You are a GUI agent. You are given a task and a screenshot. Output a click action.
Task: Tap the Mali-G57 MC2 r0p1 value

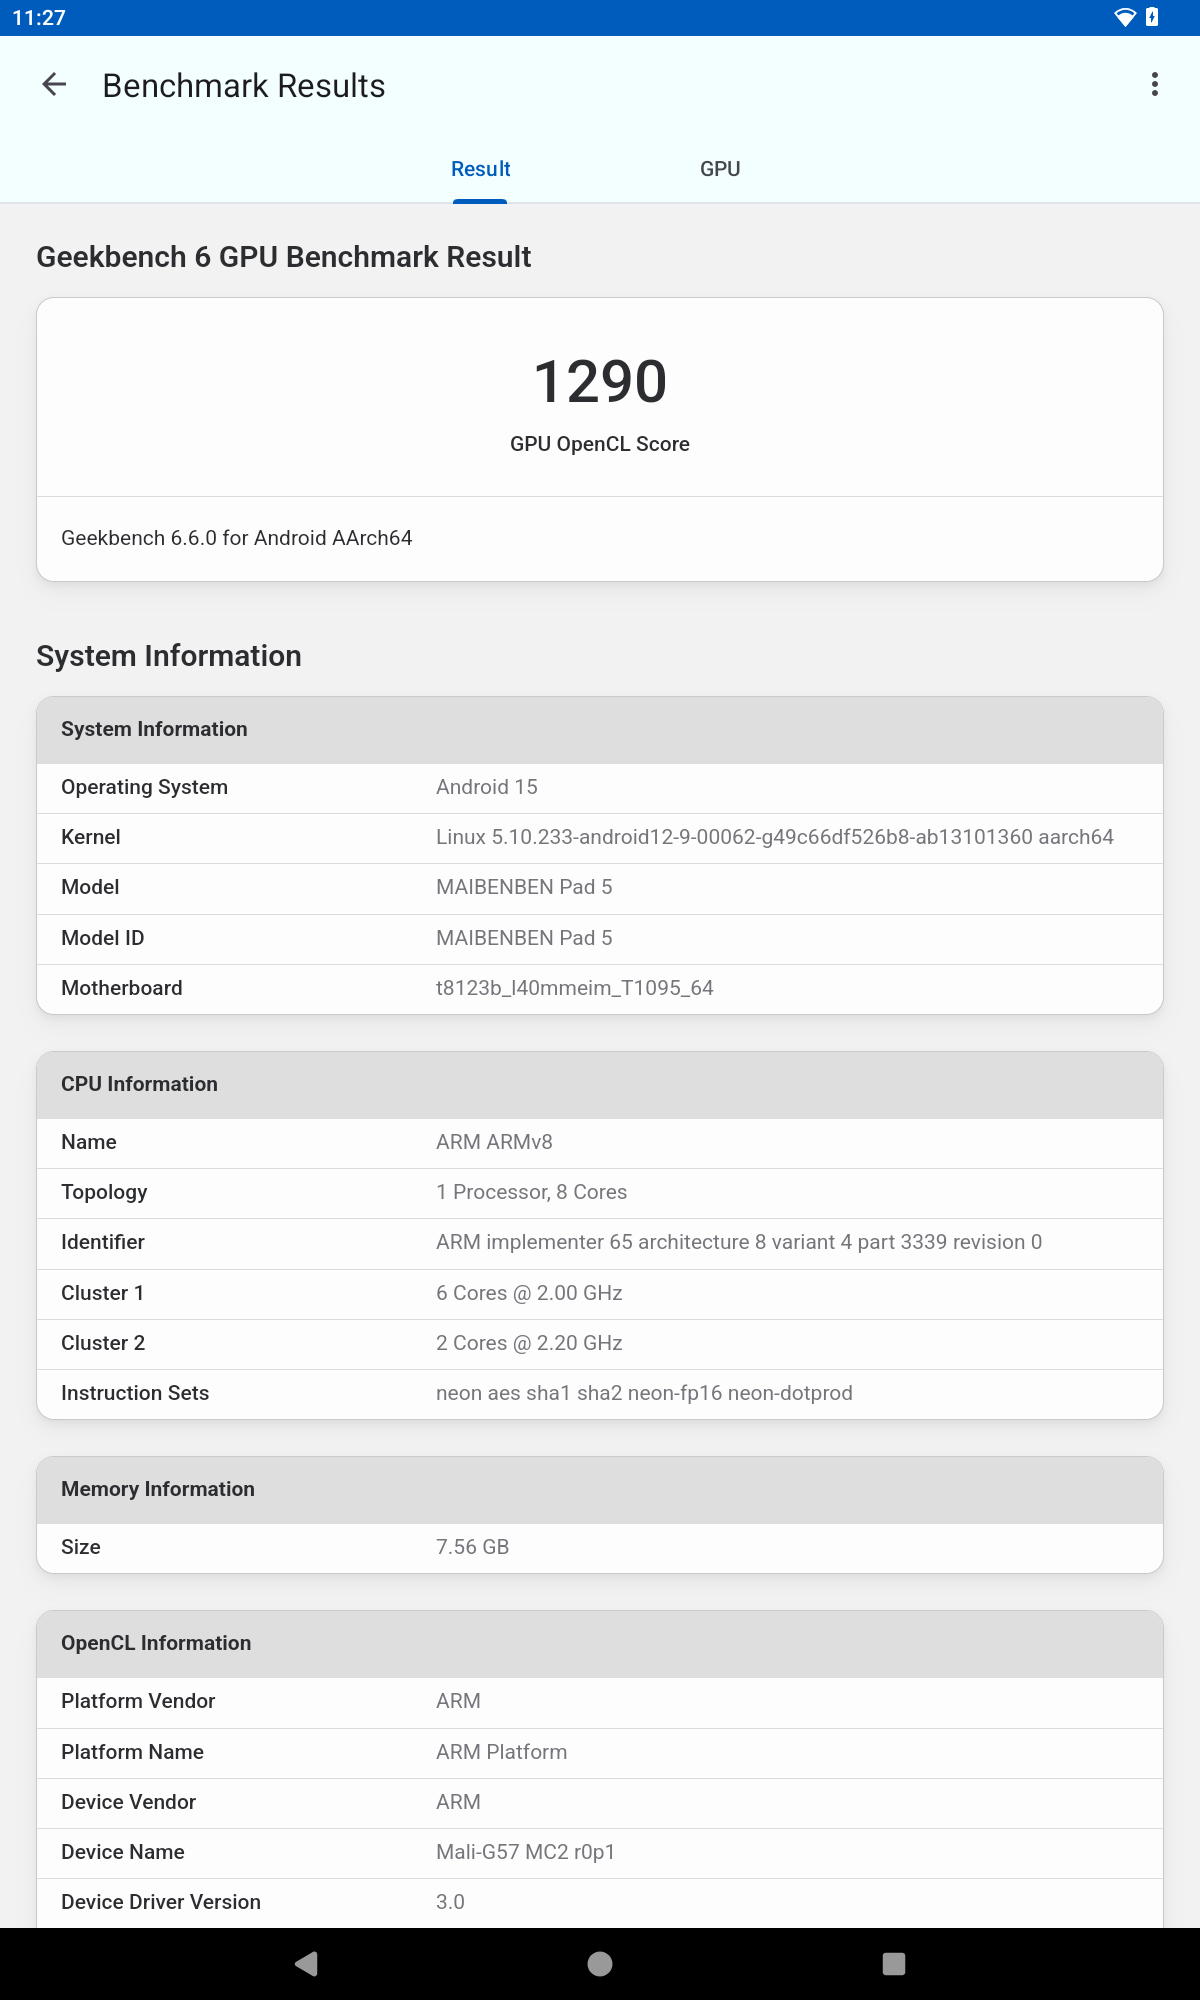[x=525, y=1852]
